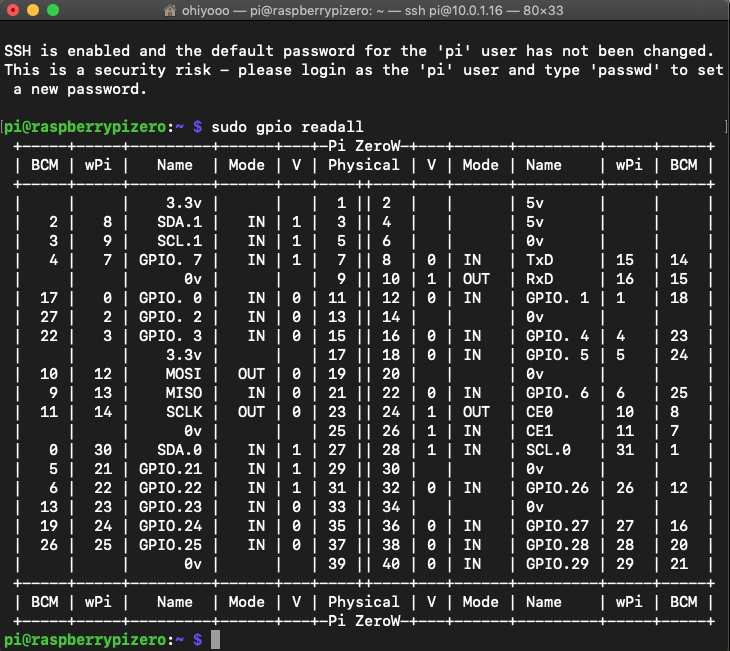
Task: Click the 'SCL.0' name cell
Action: 548,450
